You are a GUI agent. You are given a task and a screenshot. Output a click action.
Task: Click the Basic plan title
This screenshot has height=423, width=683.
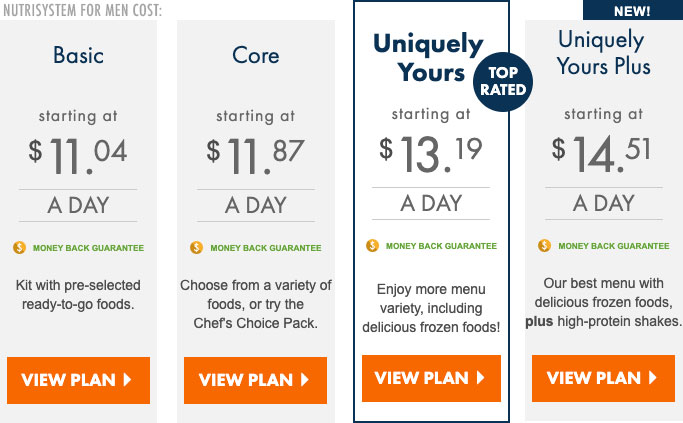(78, 55)
